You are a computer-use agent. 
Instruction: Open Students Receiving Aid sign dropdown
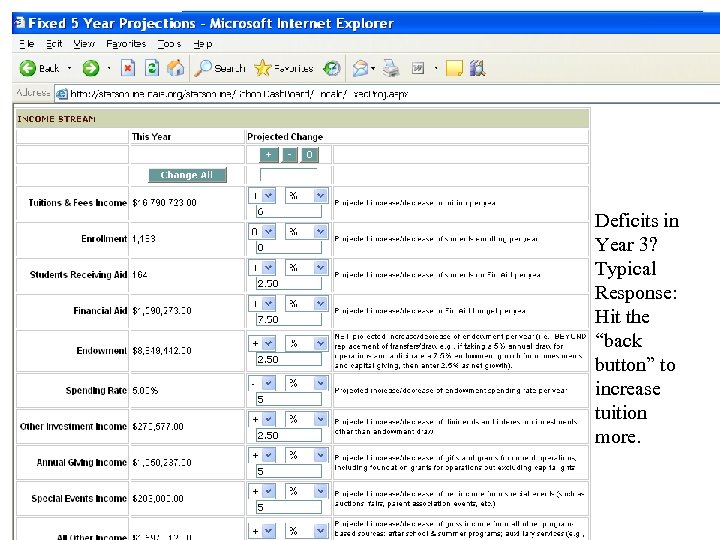(262, 267)
